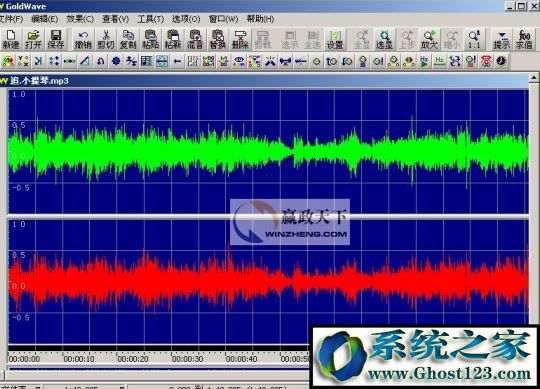The height and width of the screenshot is (389, 540).
Task: Click the 剪切 (Cut) scissors icon
Action: point(106,39)
